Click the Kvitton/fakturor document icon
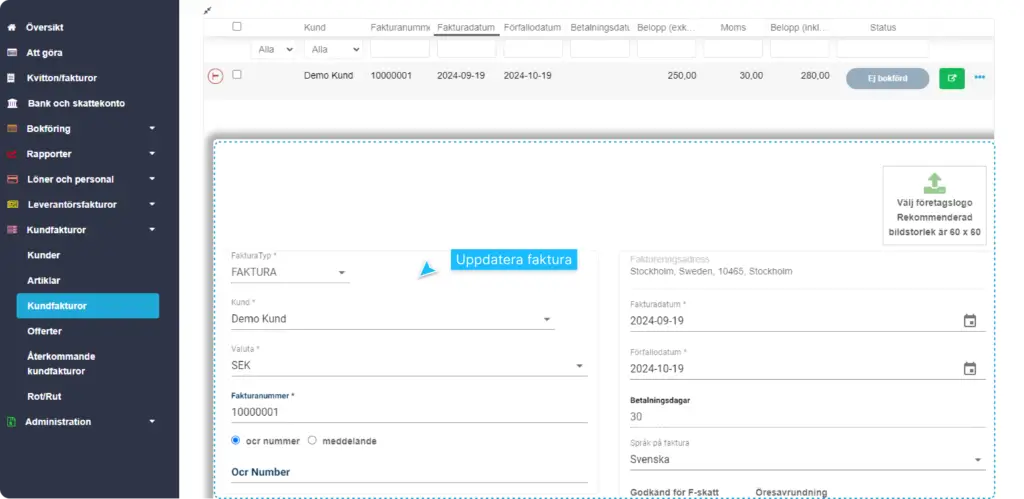 (11, 78)
